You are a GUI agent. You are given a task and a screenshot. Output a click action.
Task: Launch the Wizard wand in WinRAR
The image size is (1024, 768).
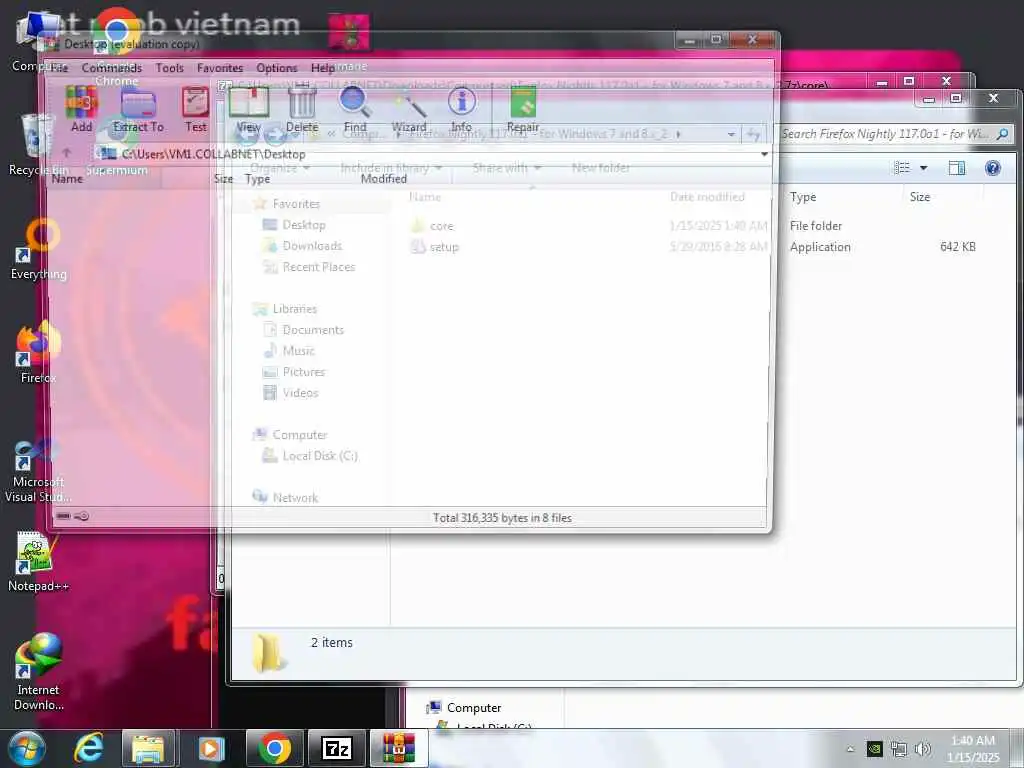409,108
